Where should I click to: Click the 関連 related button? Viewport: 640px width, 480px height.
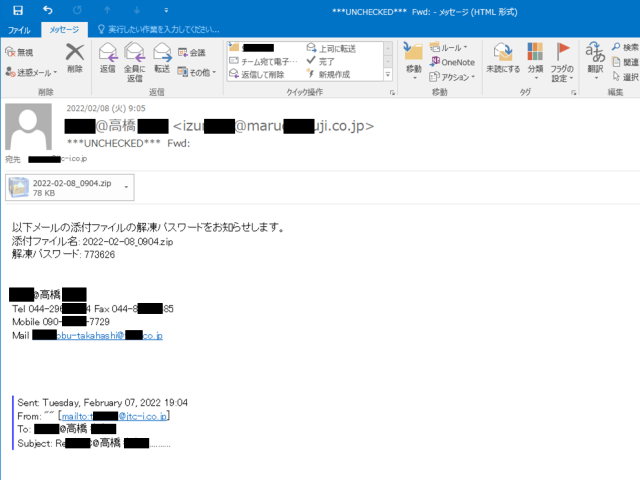point(625,62)
